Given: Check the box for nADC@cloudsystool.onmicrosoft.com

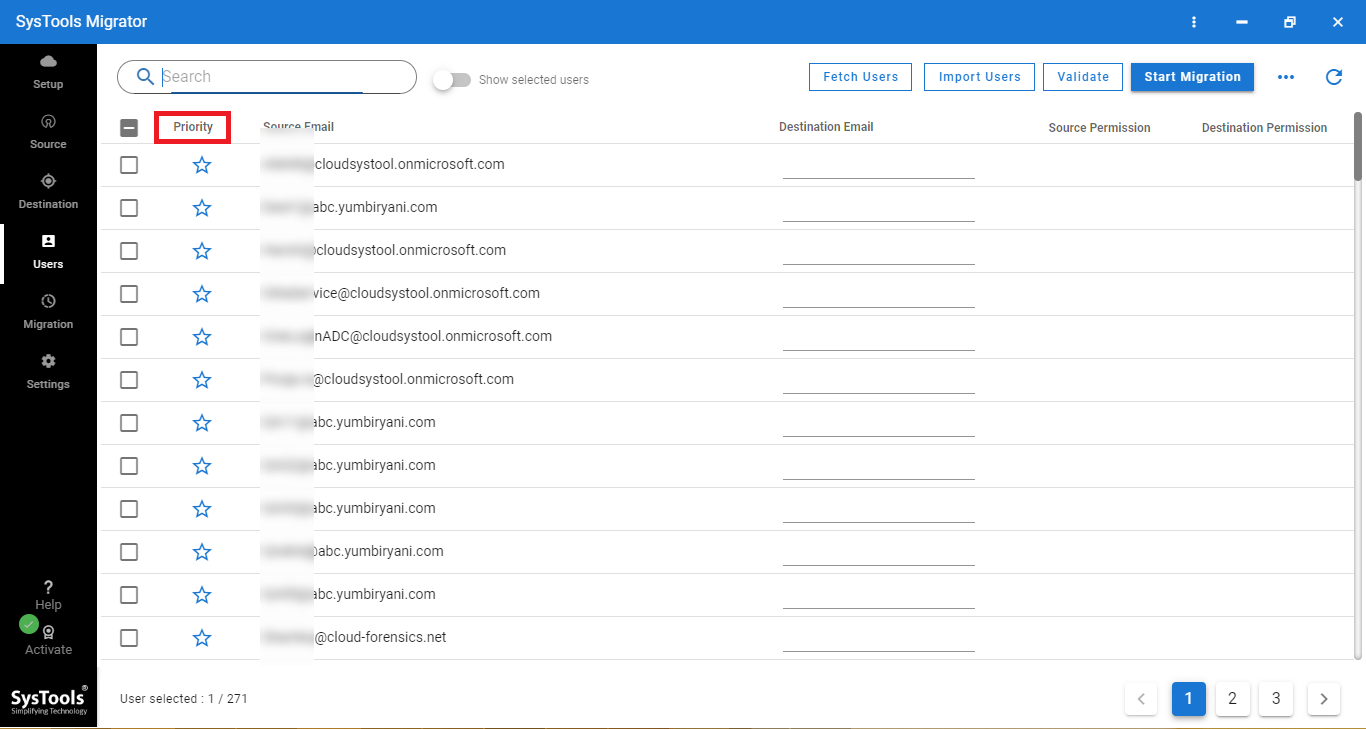Looking at the screenshot, I should click(129, 337).
